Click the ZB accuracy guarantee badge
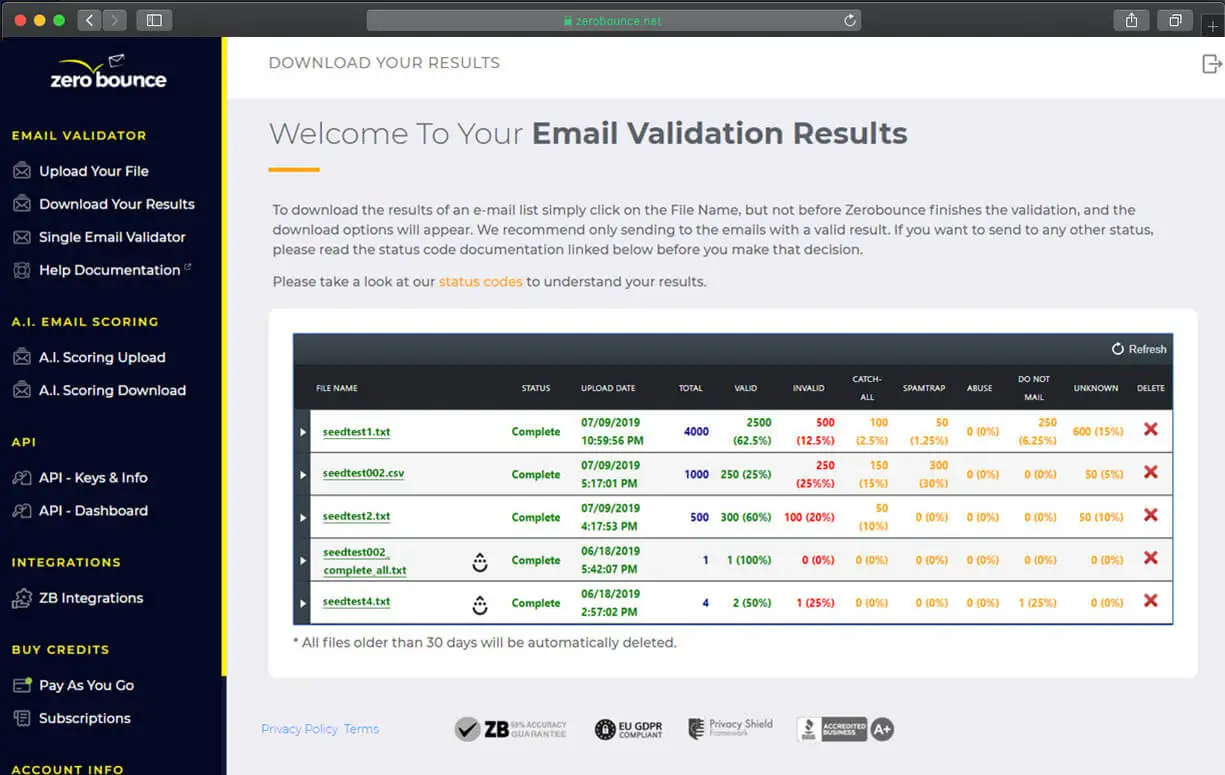This screenshot has height=775, width=1225. [510, 729]
